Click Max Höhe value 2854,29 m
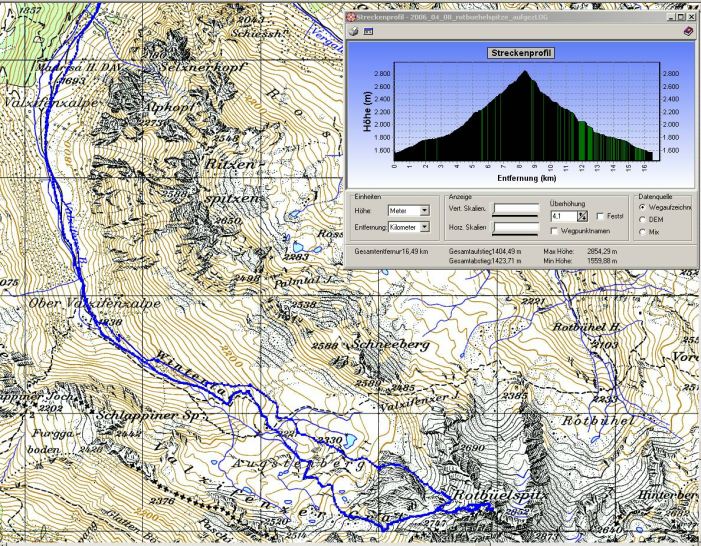This screenshot has height=546, width=701. (x=602, y=251)
